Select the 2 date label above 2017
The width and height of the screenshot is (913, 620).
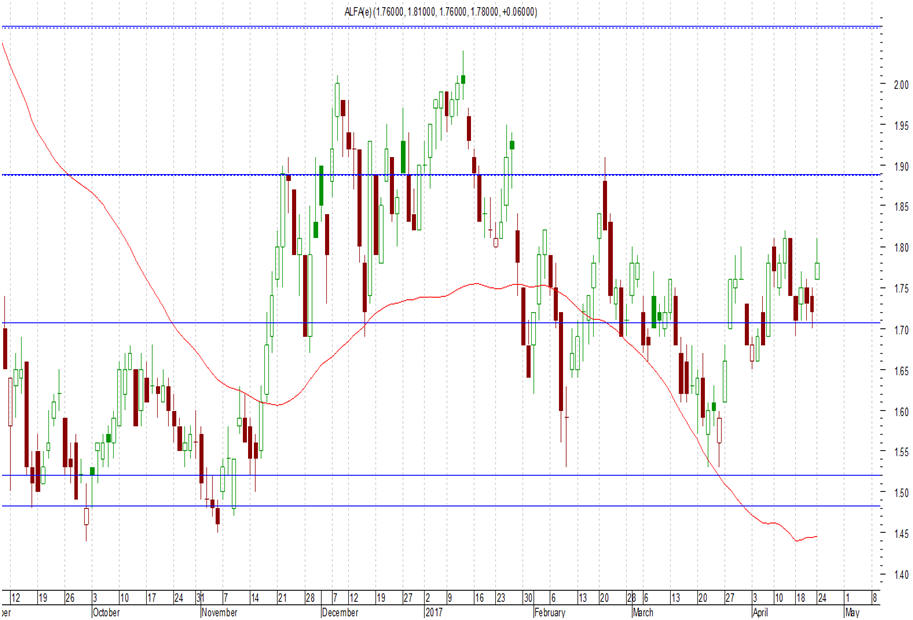click(x=428, y=598)
